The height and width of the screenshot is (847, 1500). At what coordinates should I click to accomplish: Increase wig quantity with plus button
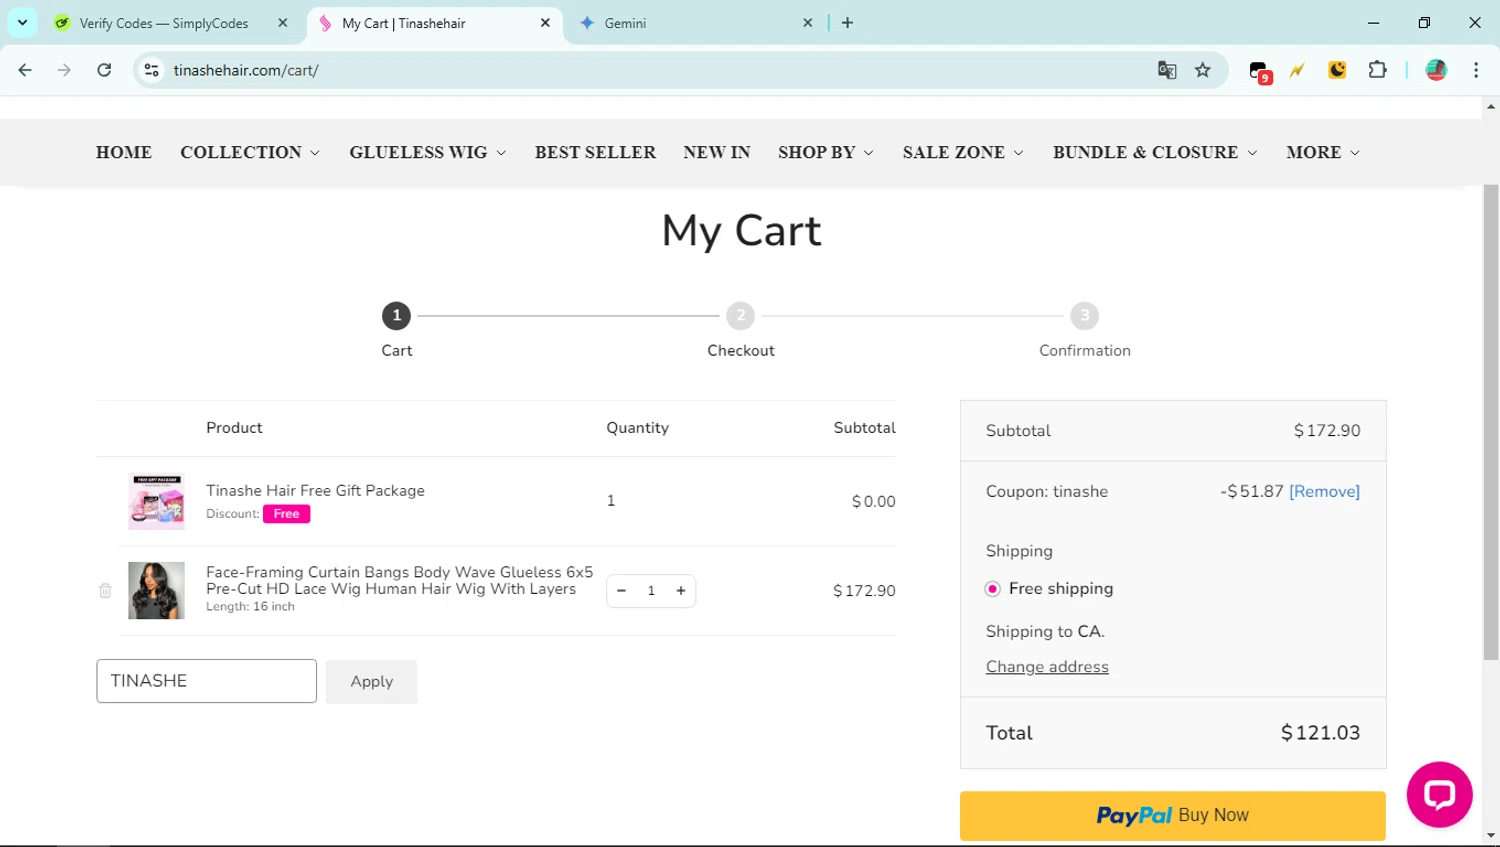(x=681, y=591)
